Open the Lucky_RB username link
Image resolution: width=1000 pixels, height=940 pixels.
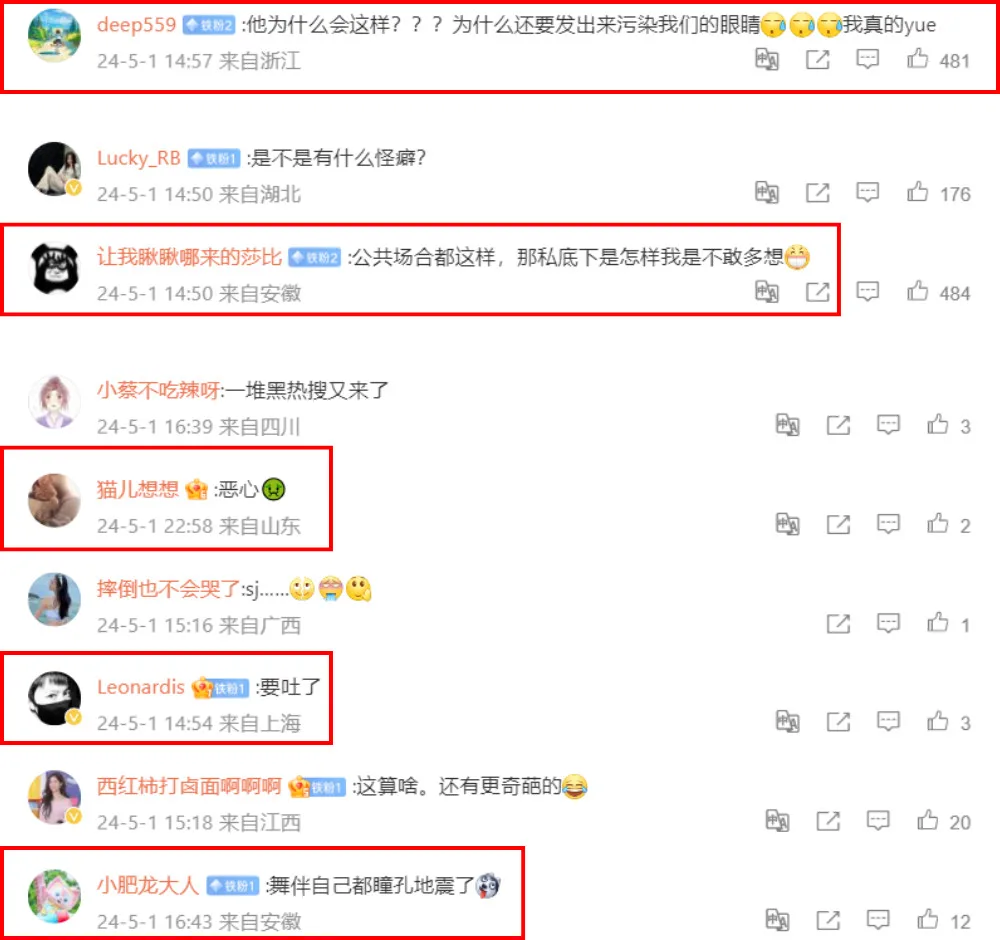point(139,158)
